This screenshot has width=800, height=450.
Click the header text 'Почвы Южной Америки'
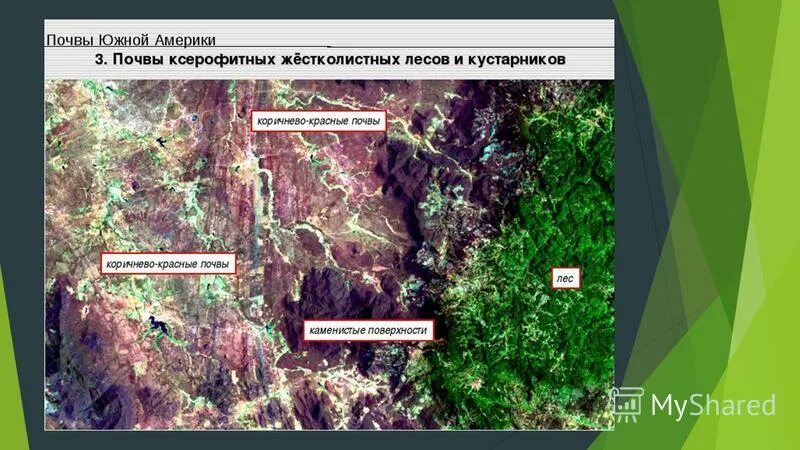point(131,40)
